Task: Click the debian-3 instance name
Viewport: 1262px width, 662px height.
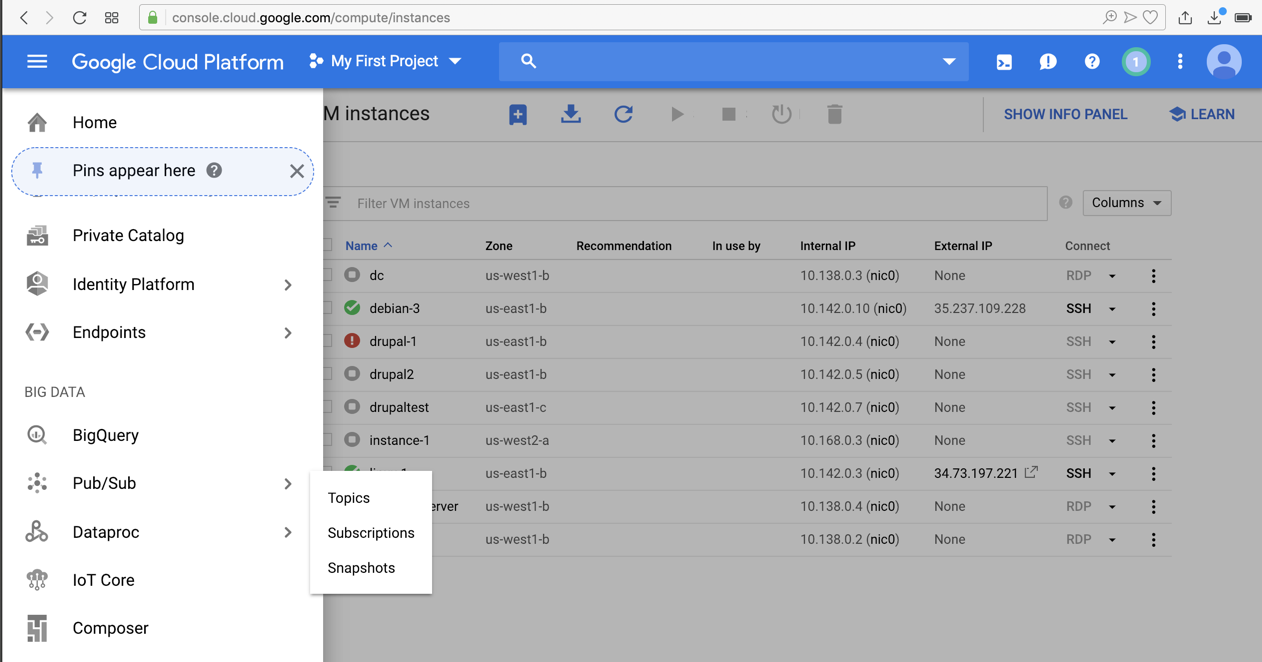Action: [x=394, y=309]
